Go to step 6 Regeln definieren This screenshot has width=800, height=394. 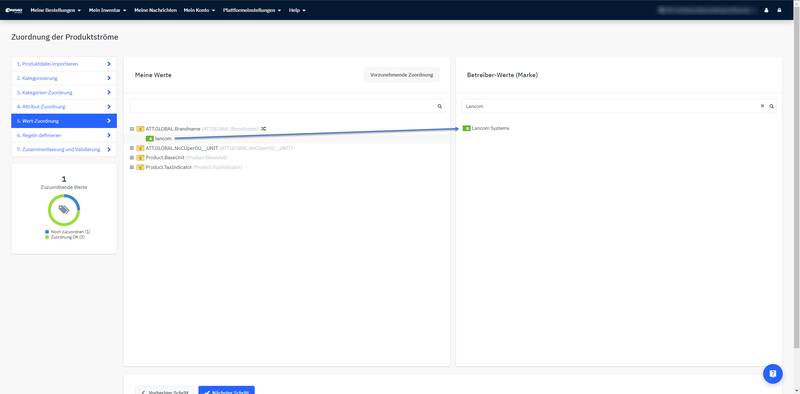[64, 135]
